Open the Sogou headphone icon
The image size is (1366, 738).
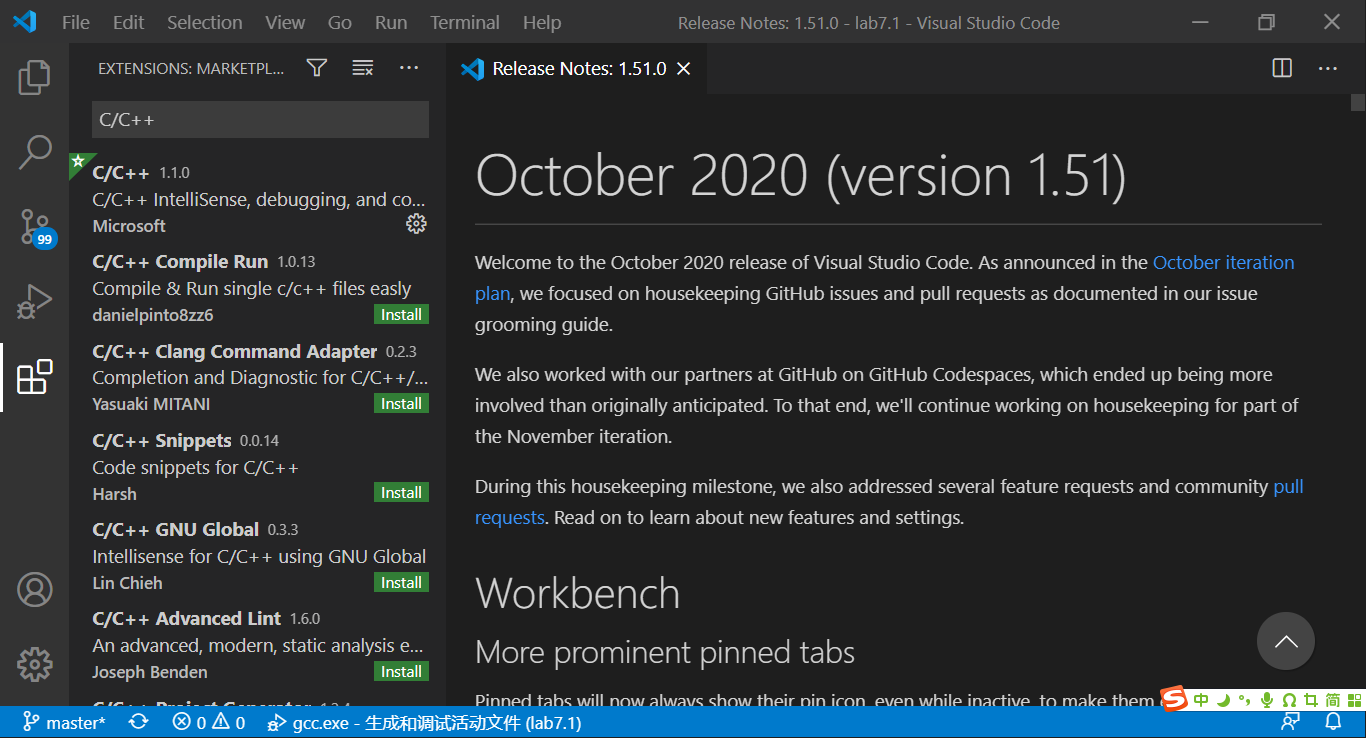[1289, 700]
